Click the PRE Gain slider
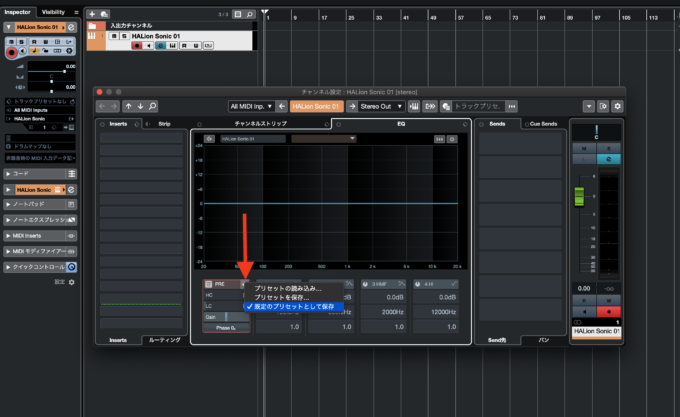Image resolution: width=680 pixels, height=417 pixels. point(226,317)
